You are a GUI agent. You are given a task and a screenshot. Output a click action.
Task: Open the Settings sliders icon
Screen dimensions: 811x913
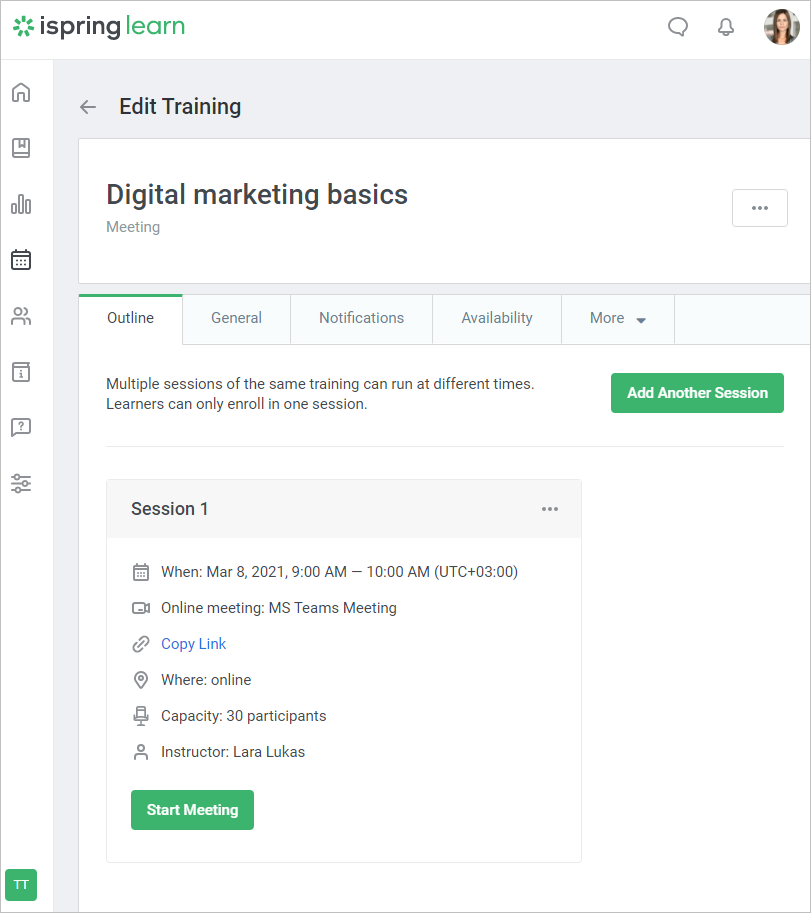click(x=21, y=484)
